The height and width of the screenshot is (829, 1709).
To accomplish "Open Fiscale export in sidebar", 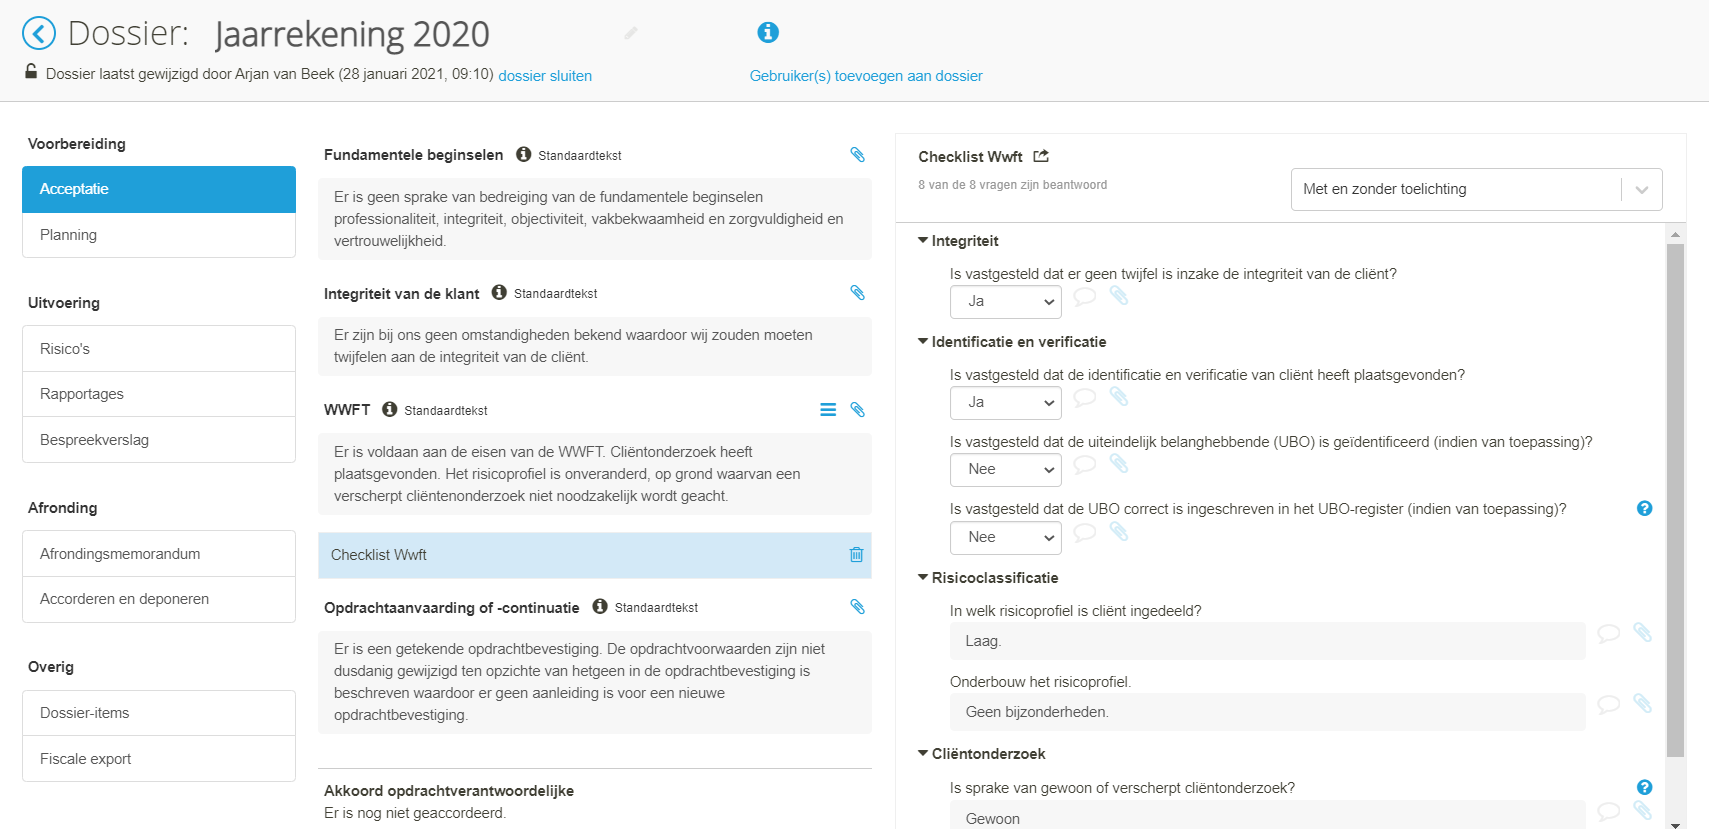I will 159,759.
